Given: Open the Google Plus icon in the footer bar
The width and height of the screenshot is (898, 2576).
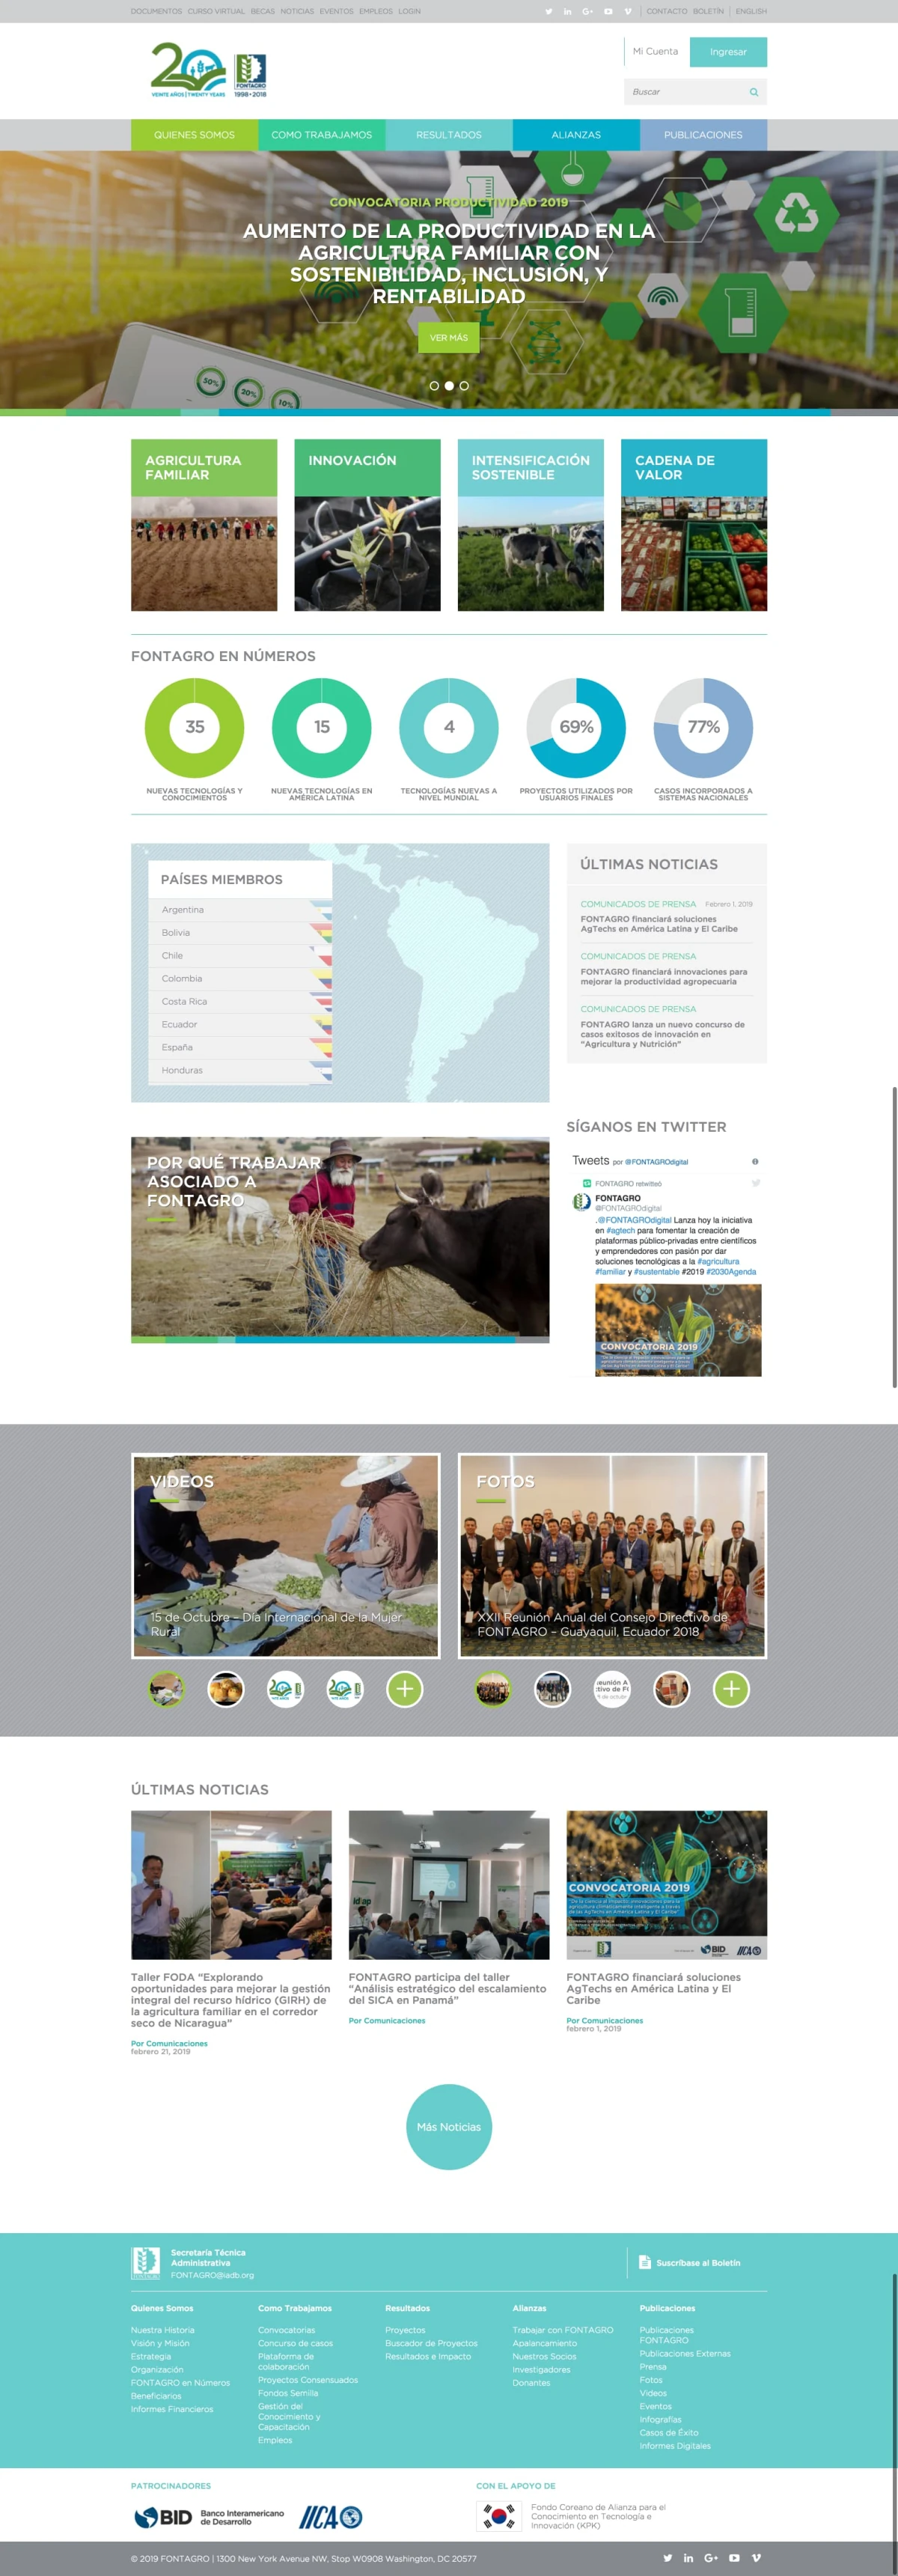Looking at the screenshot, I should 711,2558.
